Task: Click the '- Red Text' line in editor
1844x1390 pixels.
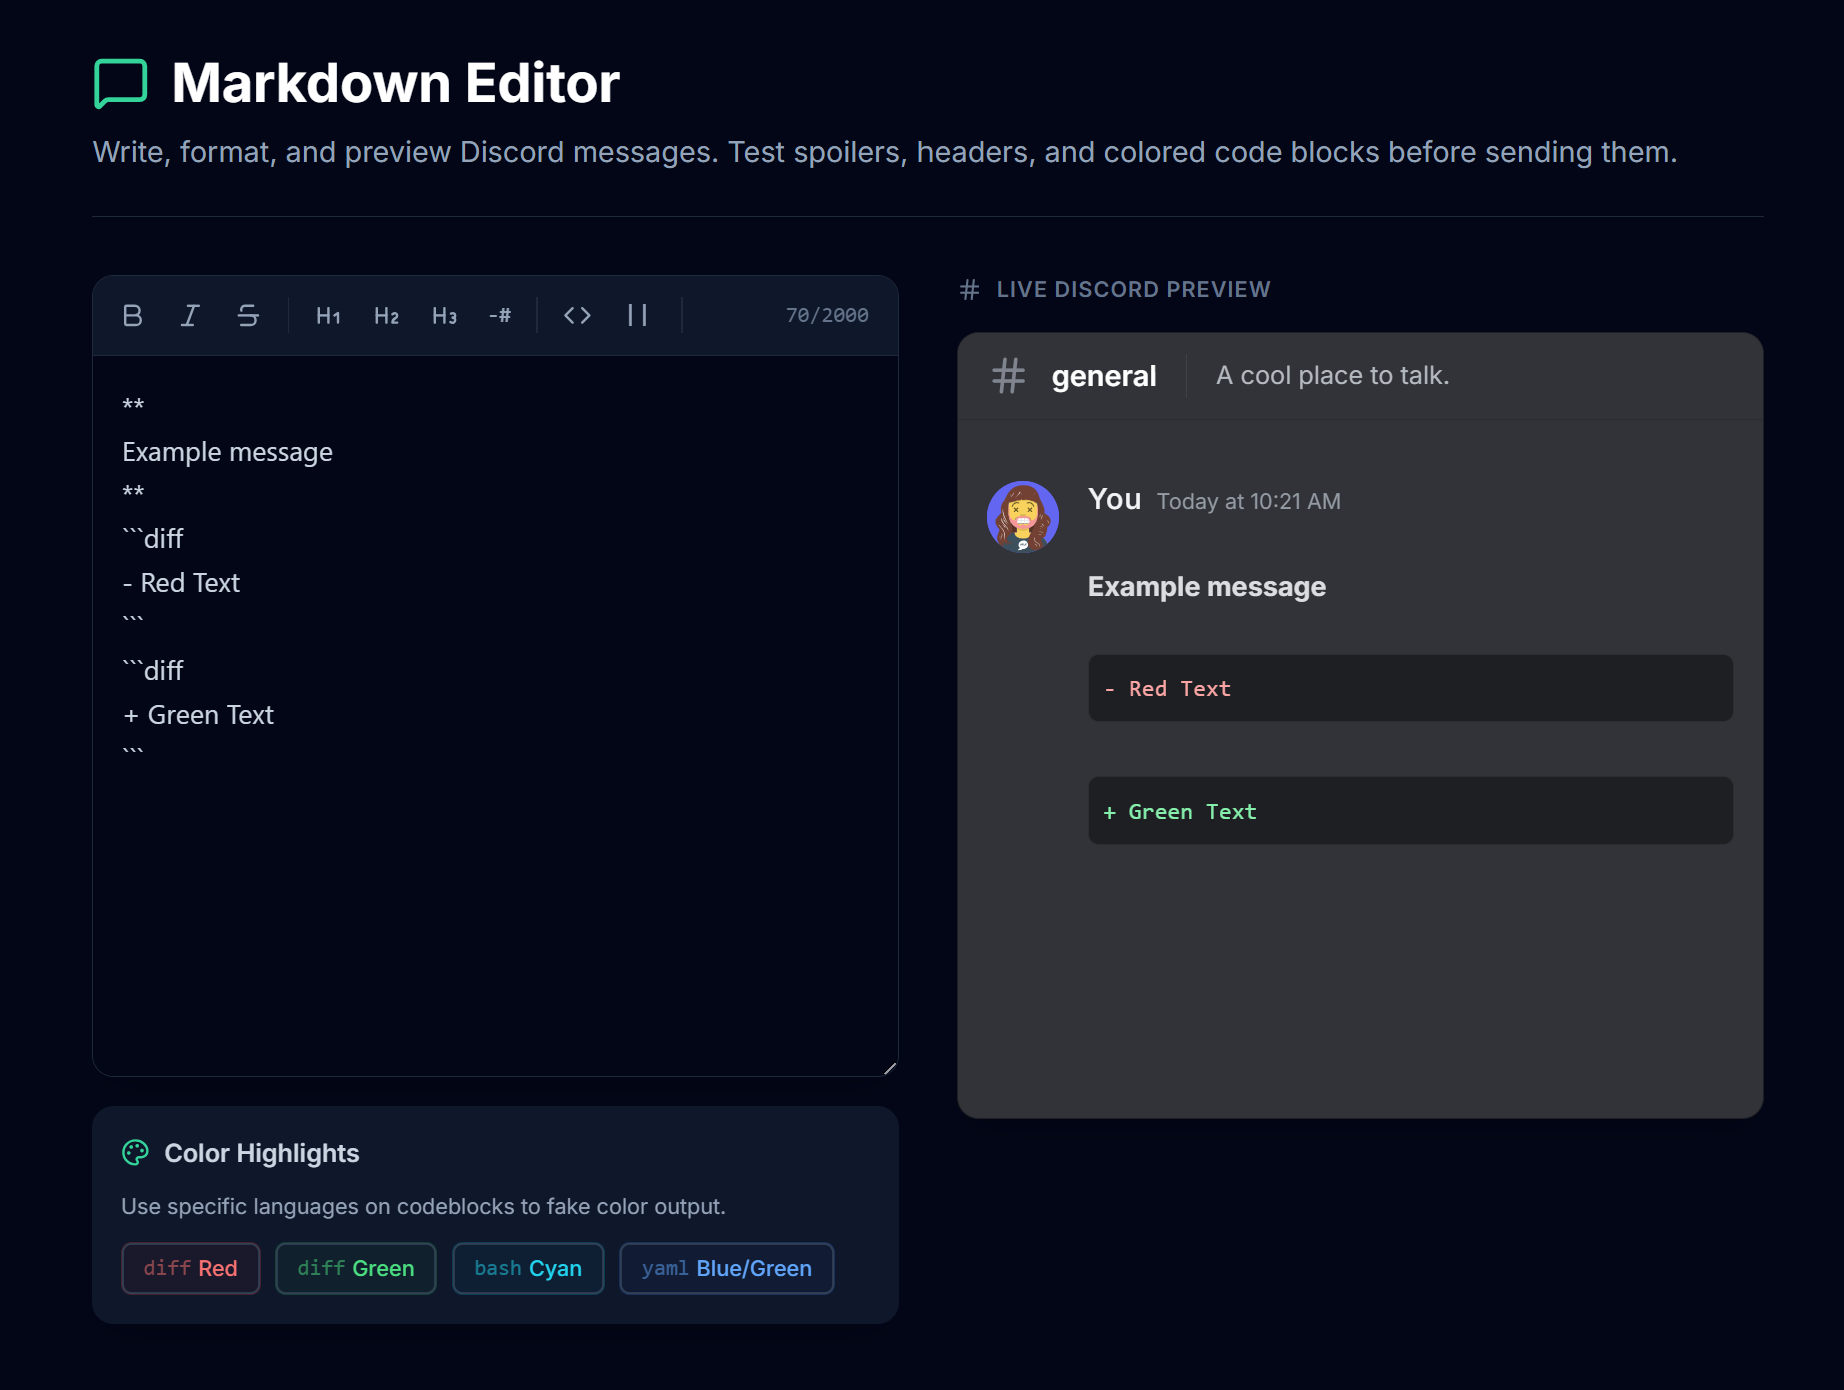Action: (181, 583)
